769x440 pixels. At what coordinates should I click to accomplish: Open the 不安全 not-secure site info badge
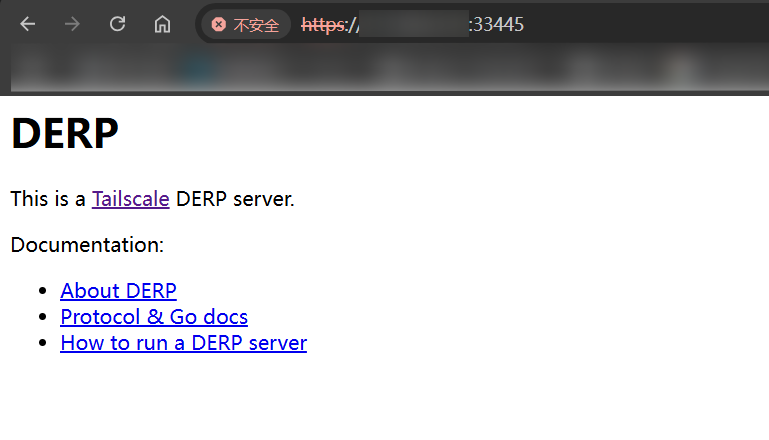[x=246, y=25]
